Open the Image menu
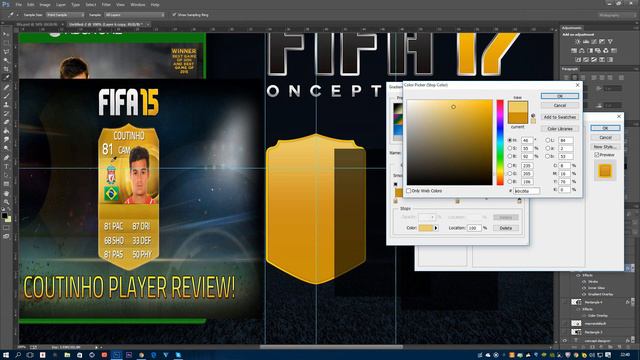 45,4
